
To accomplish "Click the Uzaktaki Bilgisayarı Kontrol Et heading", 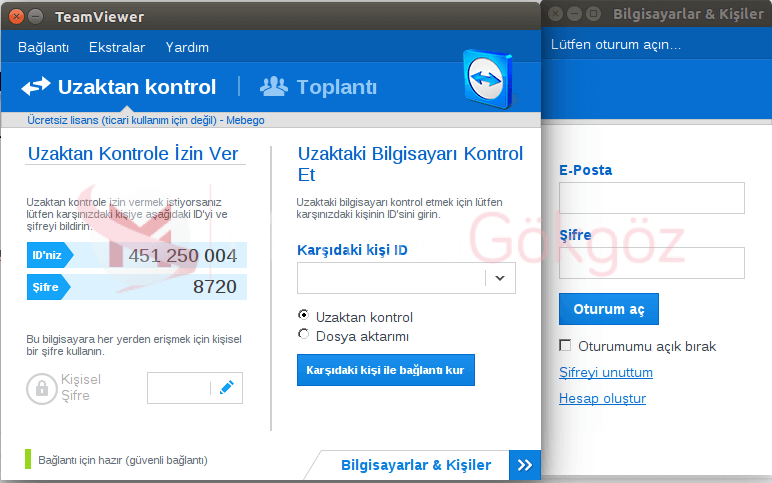I will (410, 164).
